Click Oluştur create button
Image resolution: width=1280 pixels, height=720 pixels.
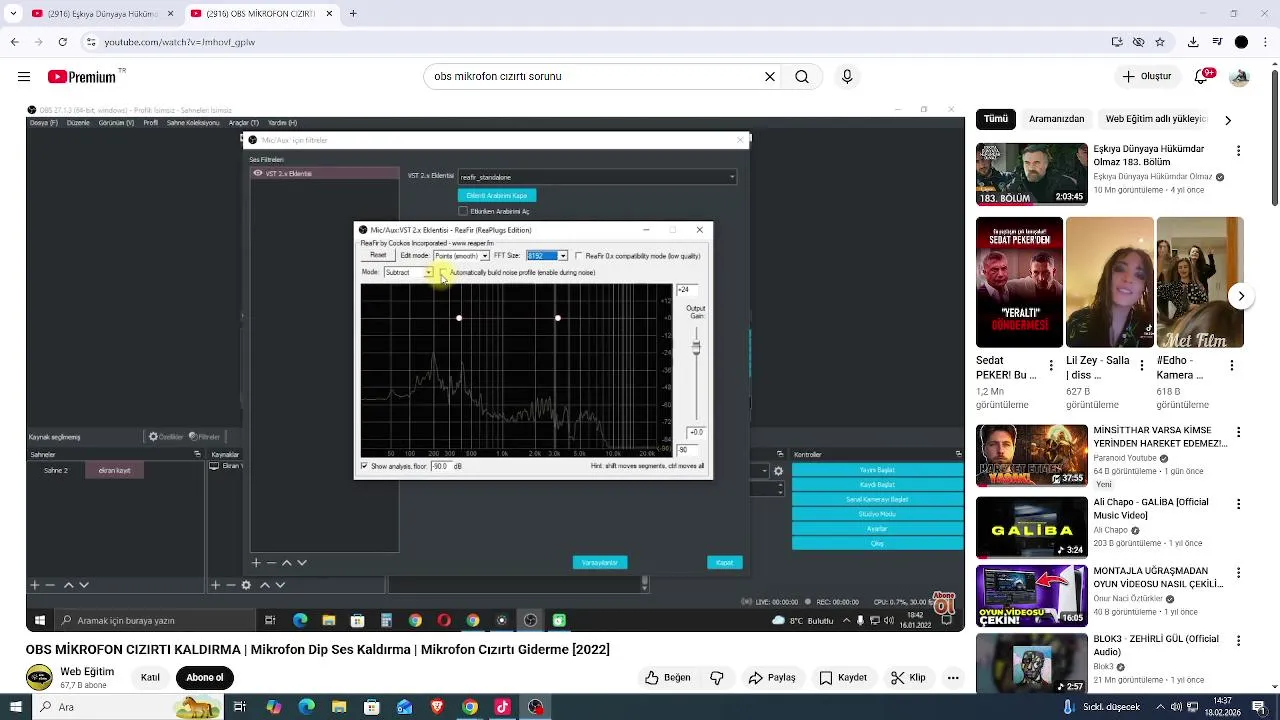point(1146,76)
